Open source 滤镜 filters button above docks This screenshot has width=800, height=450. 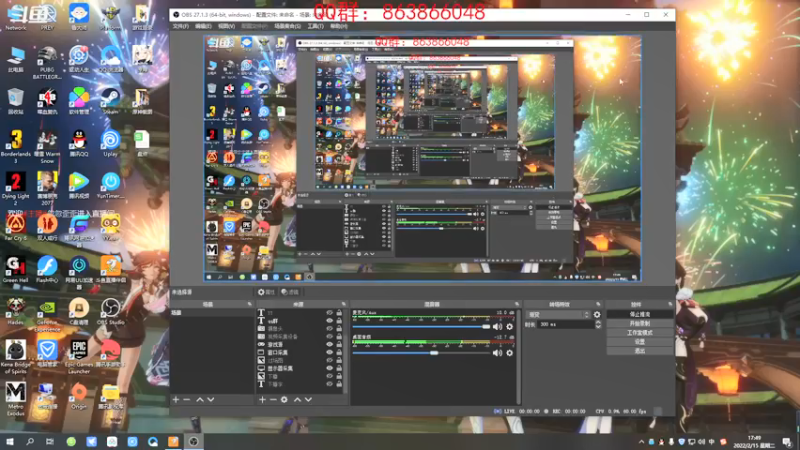[290, 292]
